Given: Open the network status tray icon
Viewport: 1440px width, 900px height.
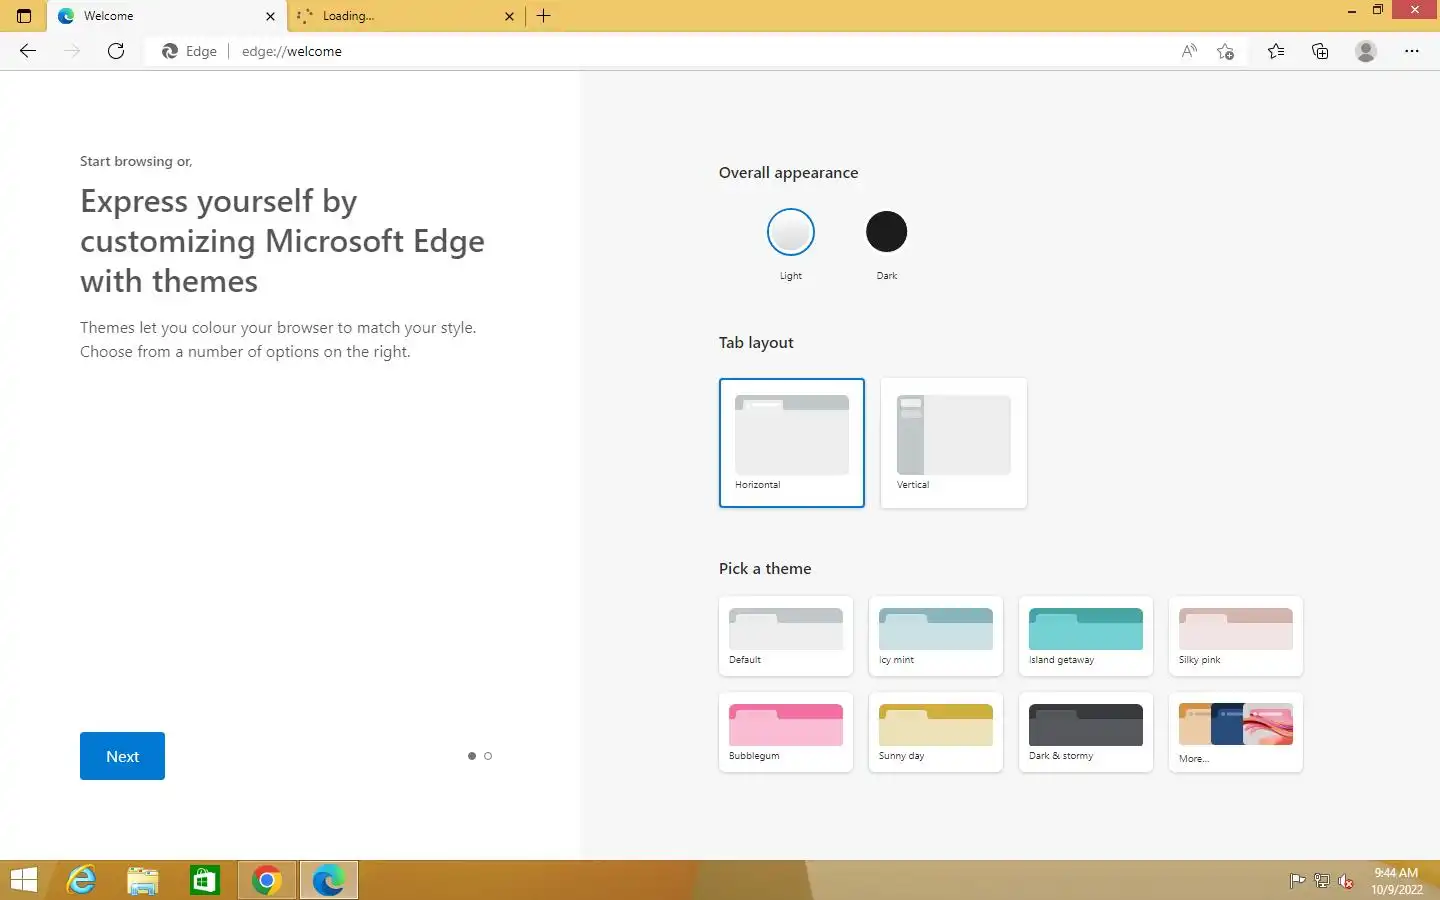Looking at the screenshot, I should (1322, 881).
